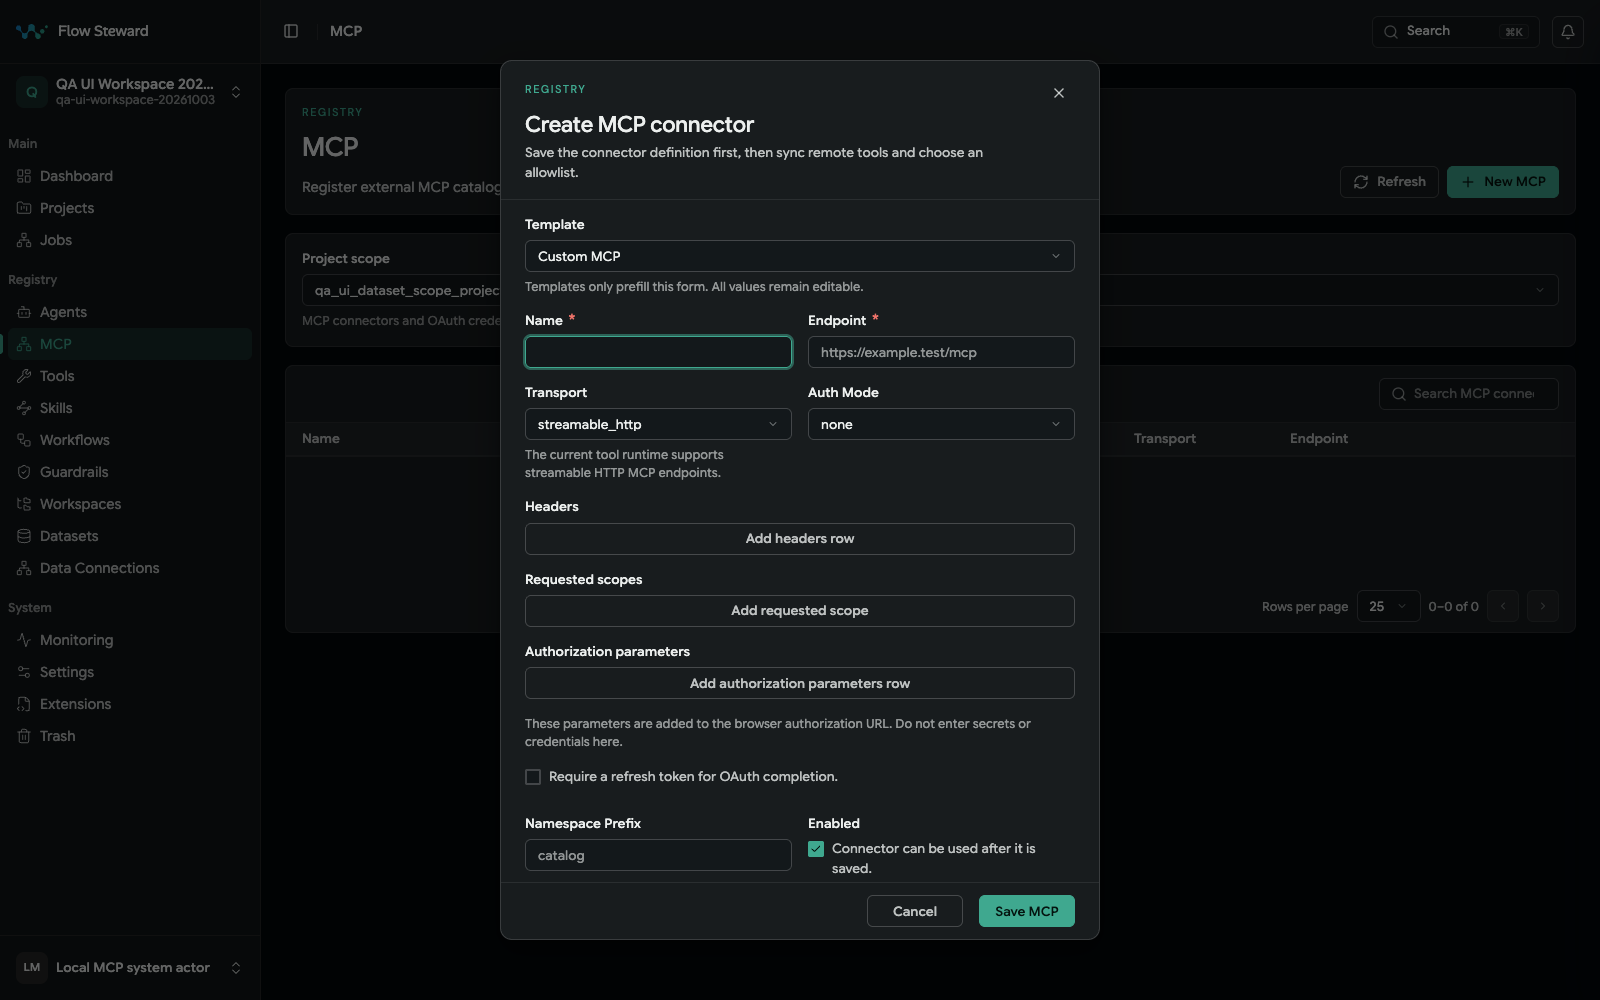Click the Refresh button
Image resolution: width=1600 pixels, height=1000 pixels.
click(1389, 182)
